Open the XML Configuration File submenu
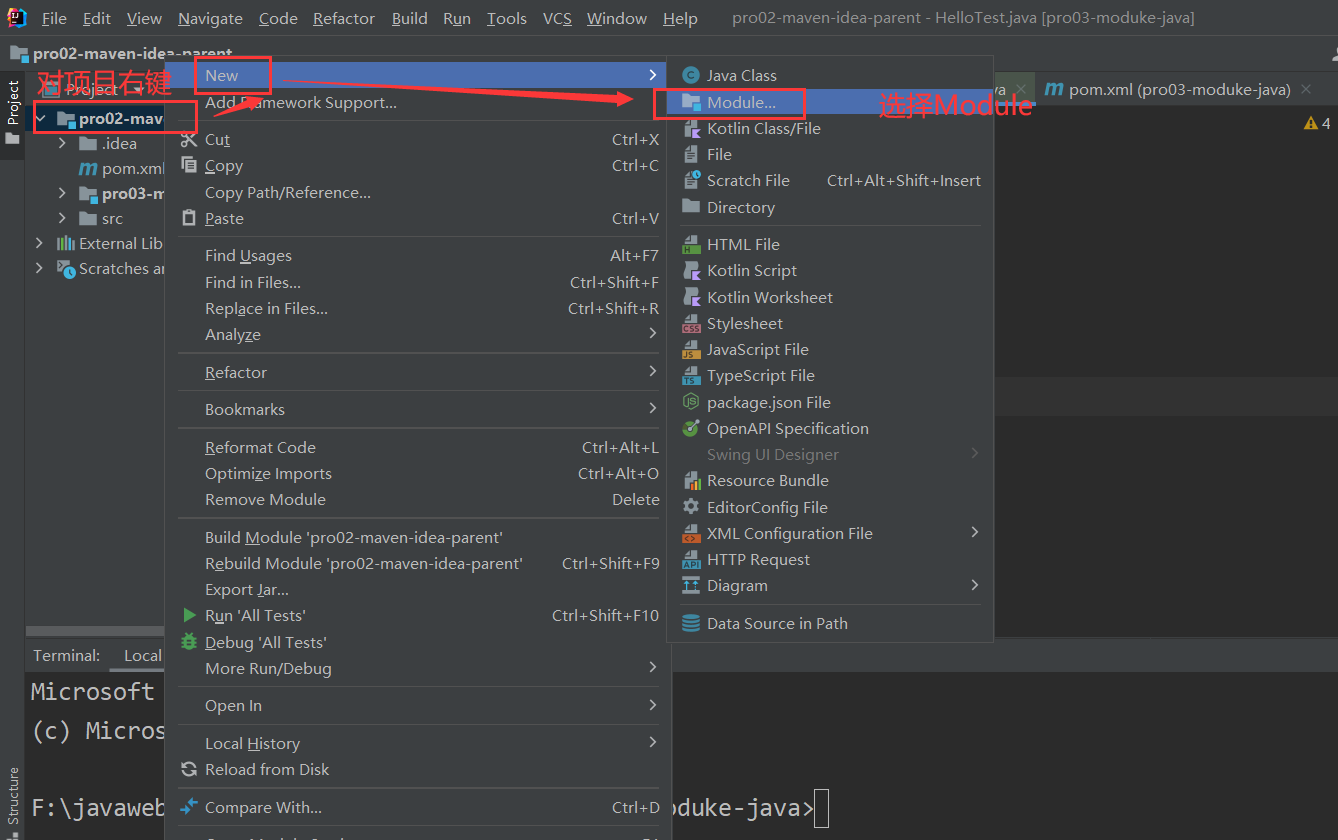This screenshot has height=840, width=1338. (830, 533)
